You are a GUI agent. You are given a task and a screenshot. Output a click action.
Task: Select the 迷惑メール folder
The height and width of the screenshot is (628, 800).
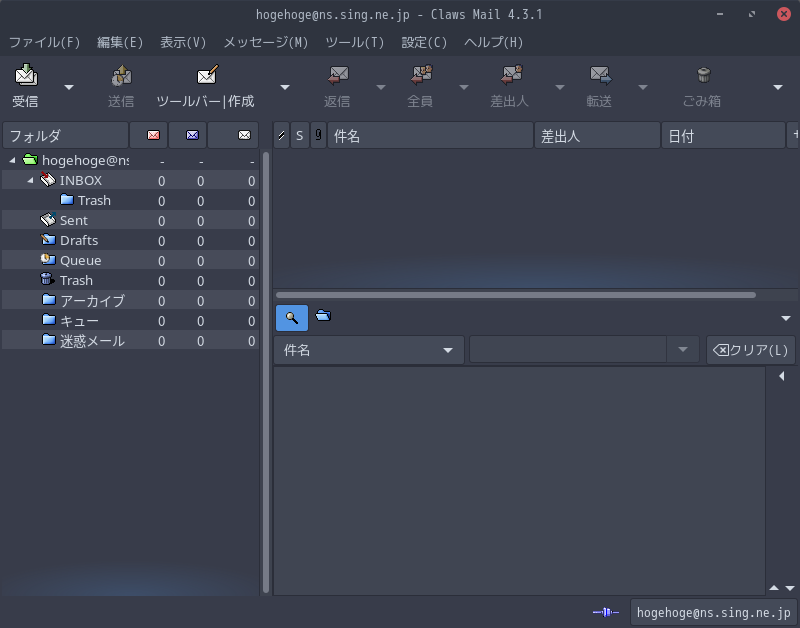(x=92, y=341)
